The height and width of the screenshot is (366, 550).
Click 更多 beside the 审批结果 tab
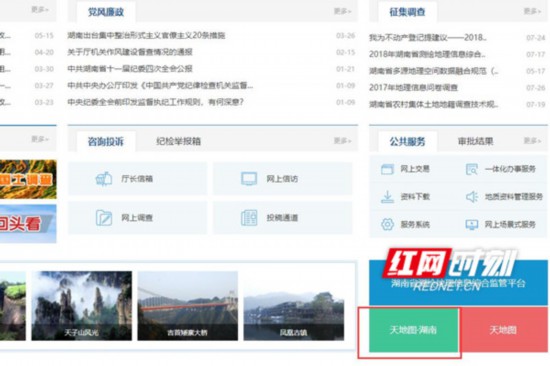click(532, 141)
